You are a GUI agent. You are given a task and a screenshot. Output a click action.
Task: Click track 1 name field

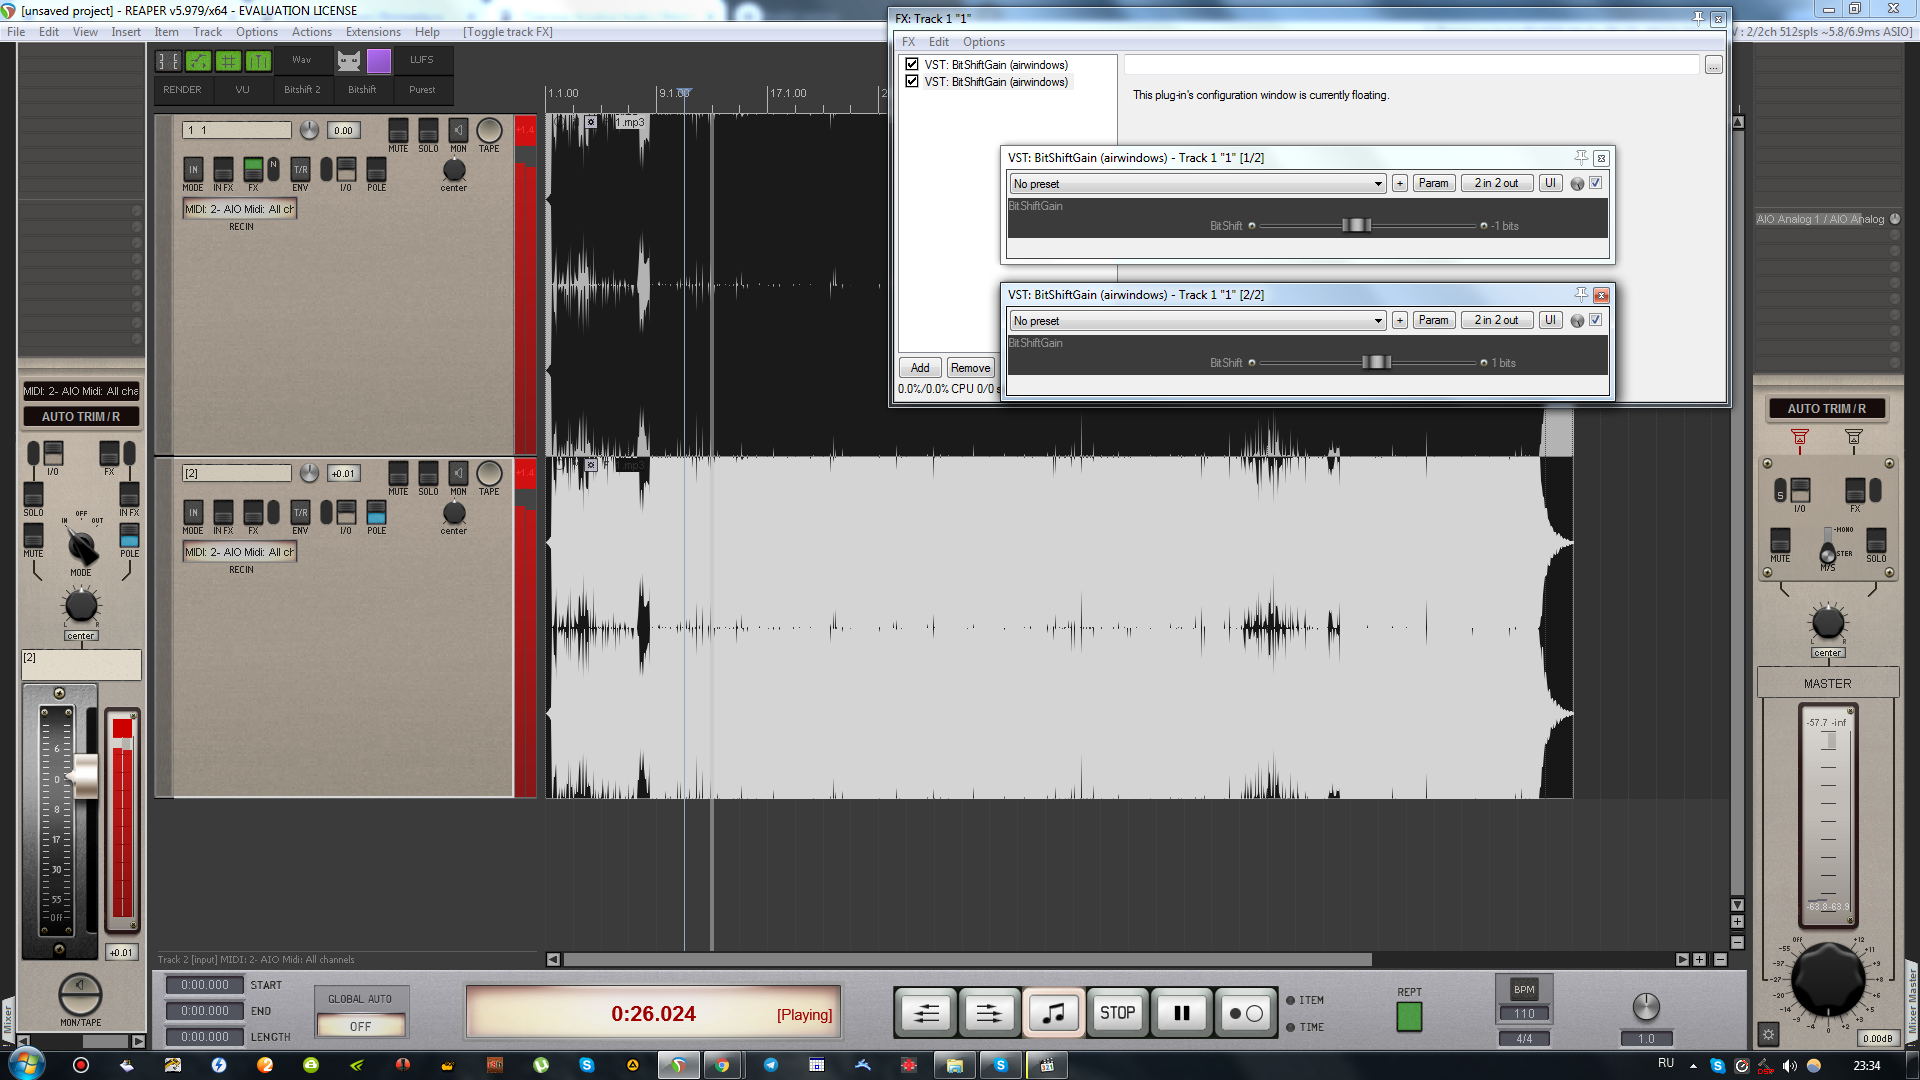coord(237,130)
